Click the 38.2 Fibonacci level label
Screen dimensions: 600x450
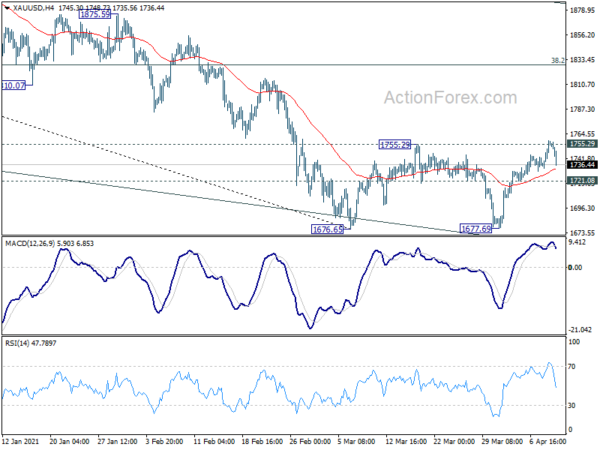click(558, 60)
